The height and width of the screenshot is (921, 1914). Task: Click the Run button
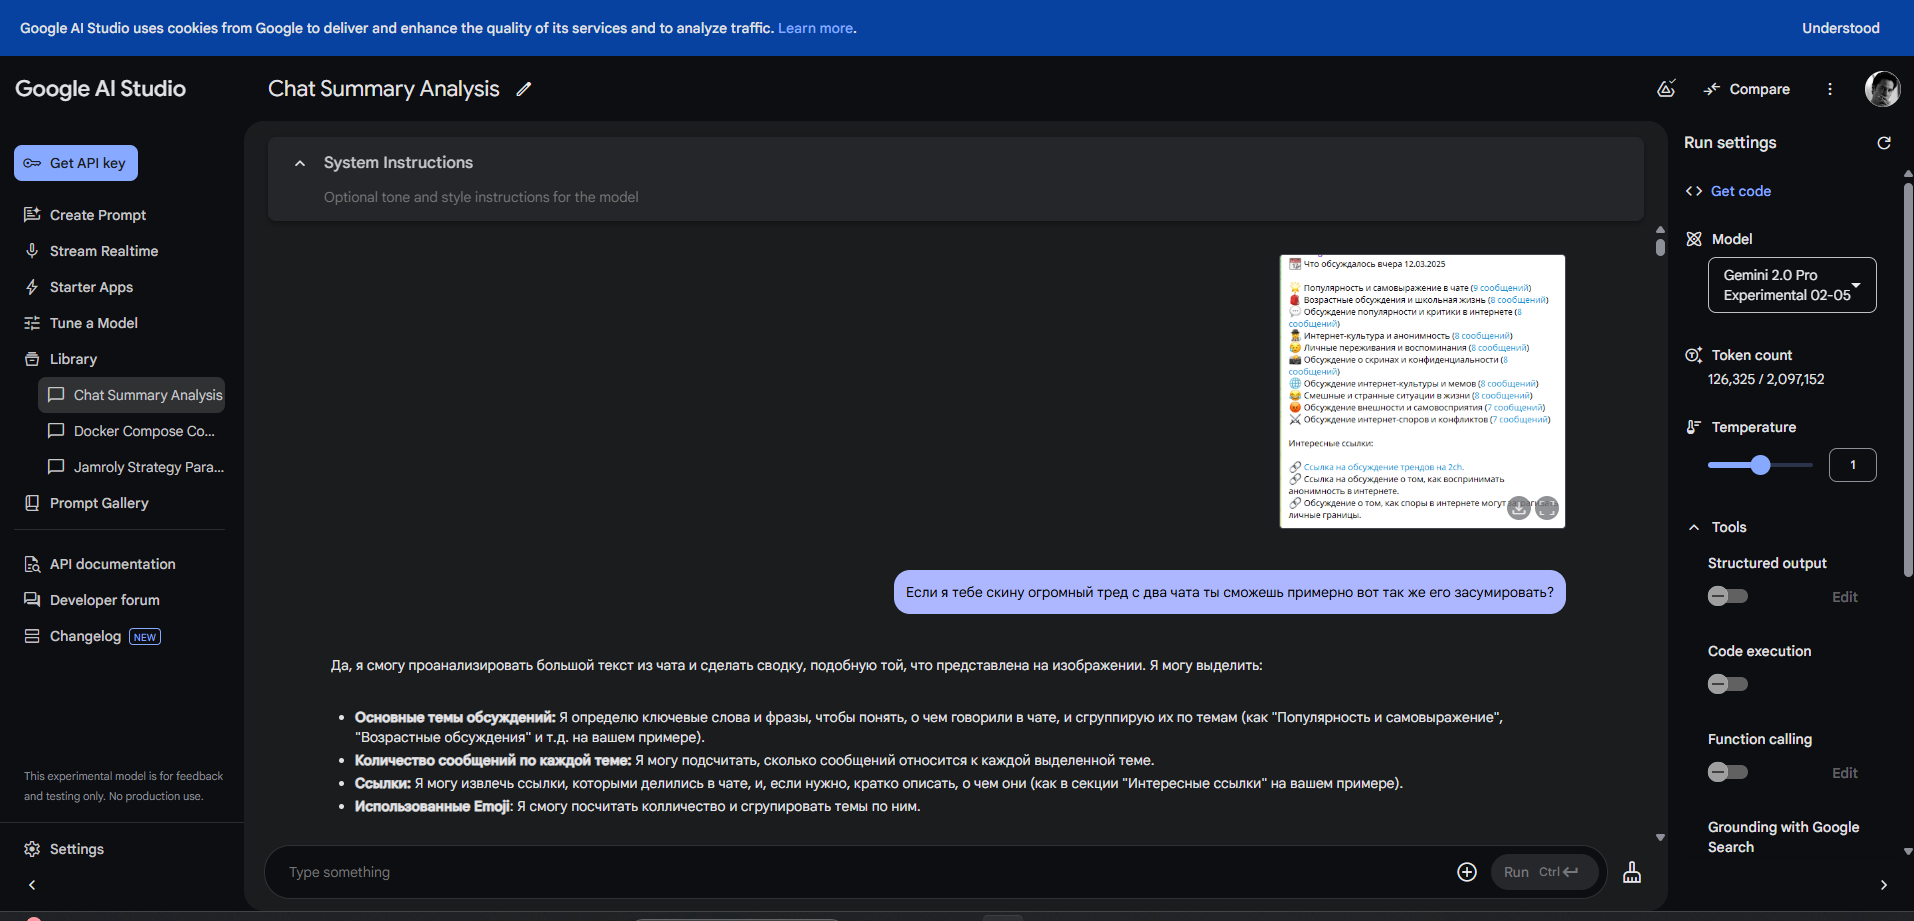coord(1544,872)
